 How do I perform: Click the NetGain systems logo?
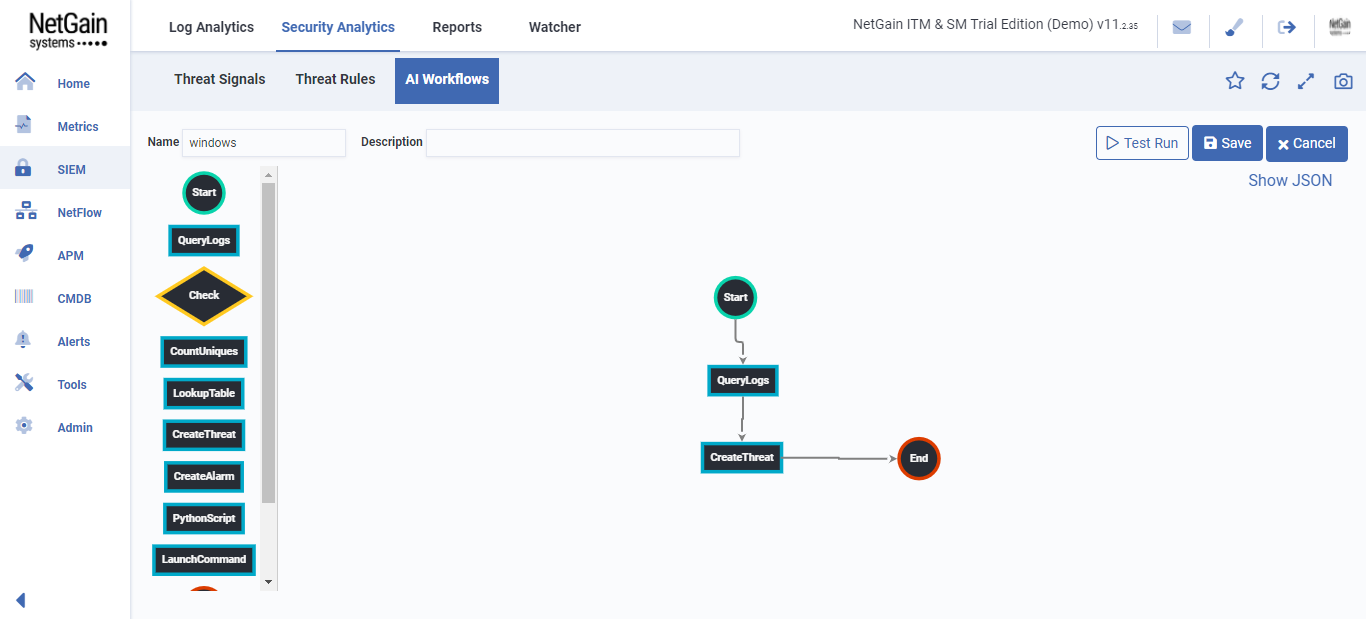click(67, 30)
